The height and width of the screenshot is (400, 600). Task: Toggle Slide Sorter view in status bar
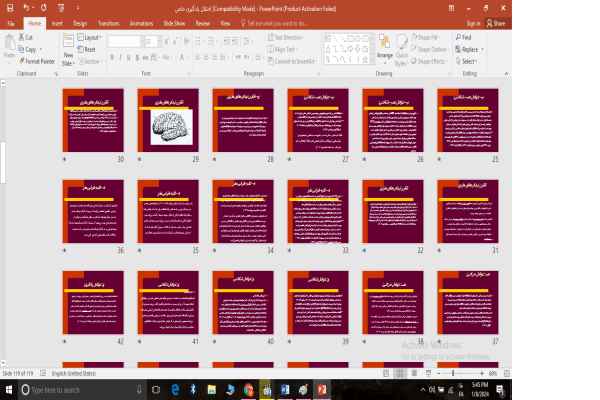tap(403, 373)
